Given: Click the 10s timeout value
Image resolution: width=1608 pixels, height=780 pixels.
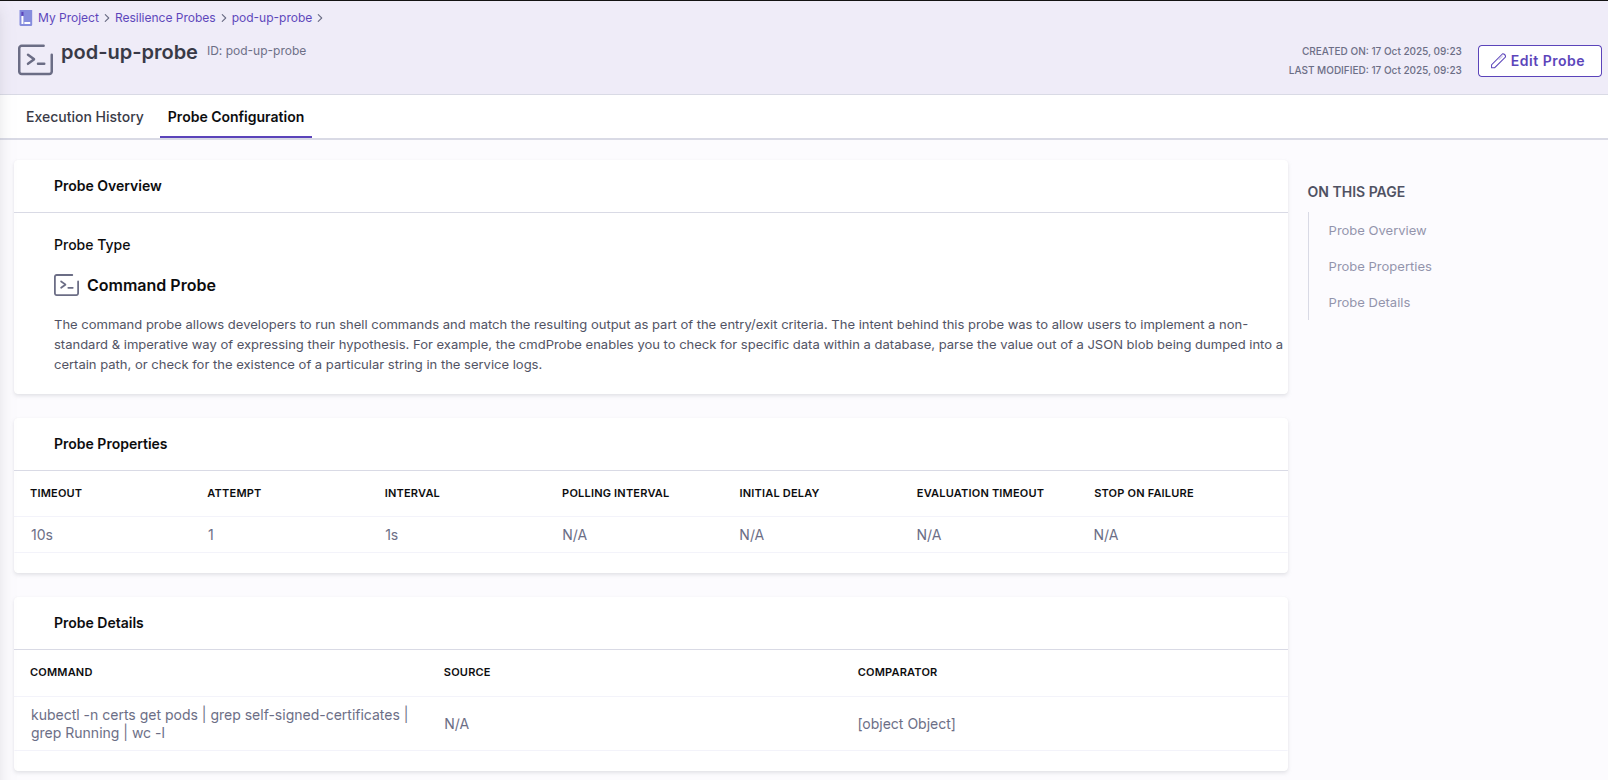Looking at the screenshot, I should (42, 535).
